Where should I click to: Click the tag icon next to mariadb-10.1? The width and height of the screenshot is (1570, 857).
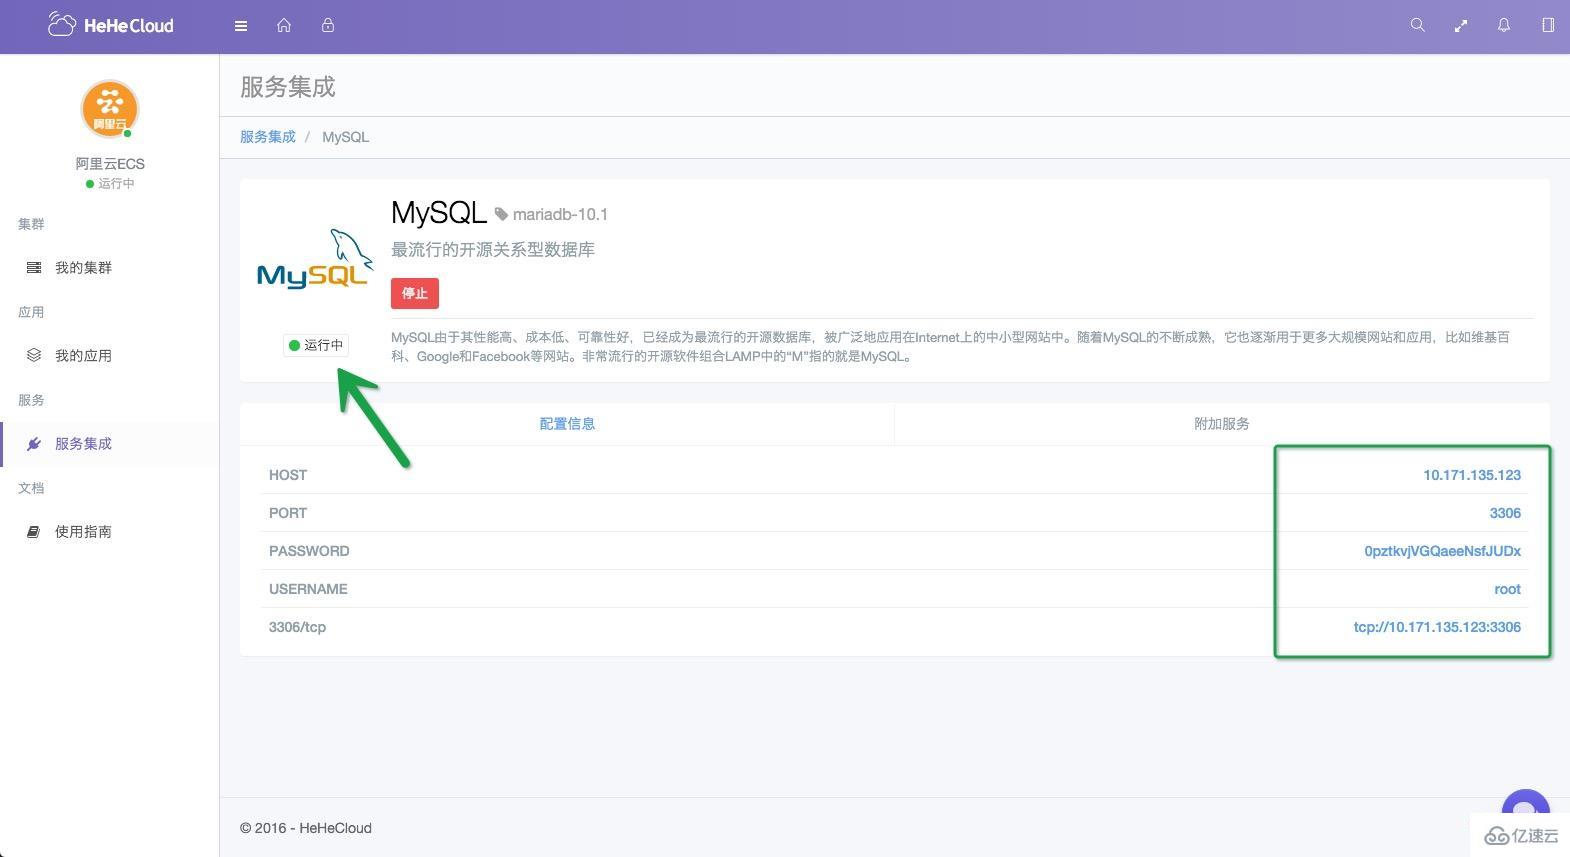(502, 214)
